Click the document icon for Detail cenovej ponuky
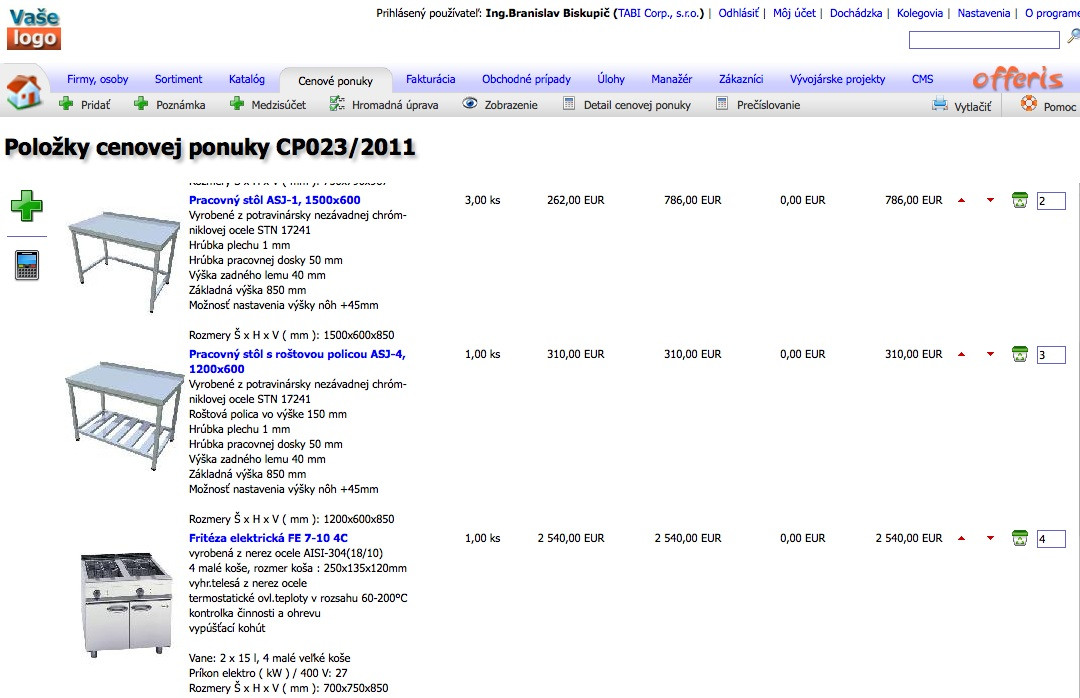The width and height of the screenshot is (1080, 698). 569,104
